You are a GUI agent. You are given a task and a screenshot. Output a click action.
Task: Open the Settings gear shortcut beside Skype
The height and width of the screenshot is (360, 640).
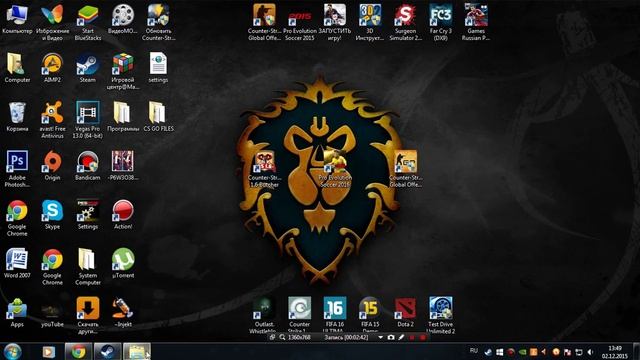coord(88,215)
